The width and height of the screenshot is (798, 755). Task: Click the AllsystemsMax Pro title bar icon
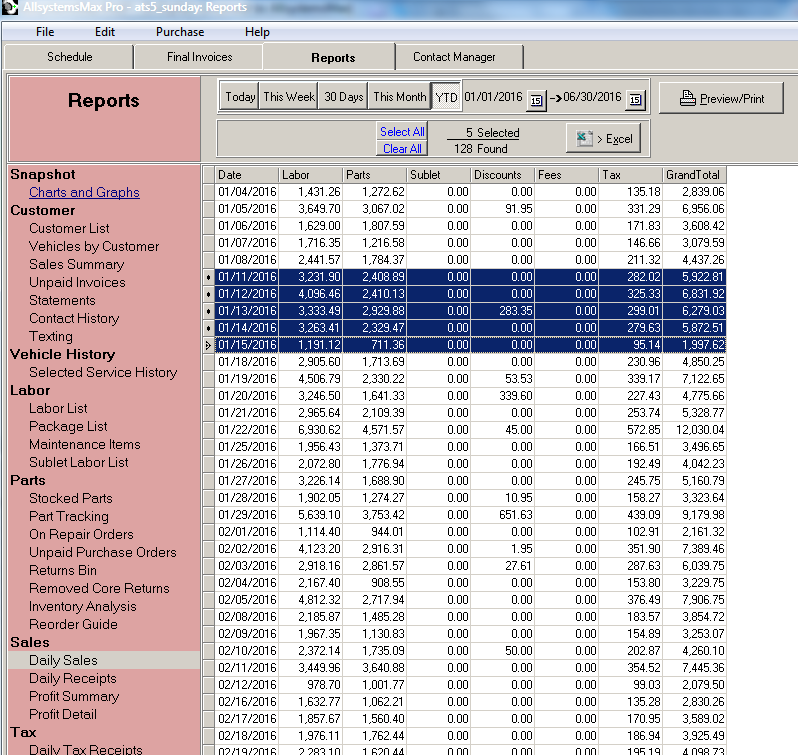10,7
